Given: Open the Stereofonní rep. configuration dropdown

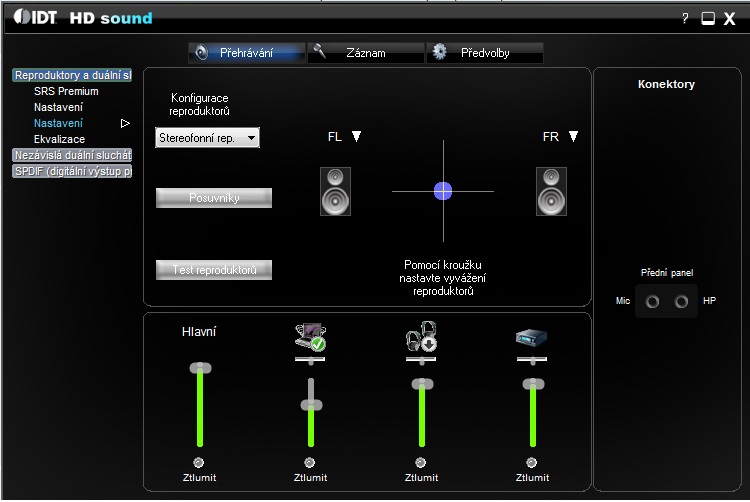Looking at the screenshot, I should [208, 138].
